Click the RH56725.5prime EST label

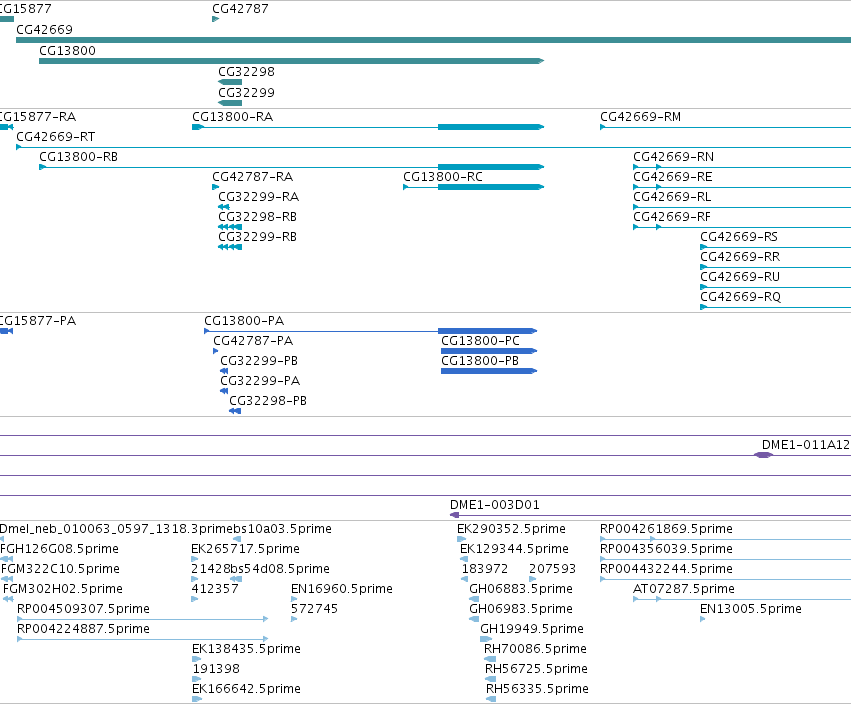coord(536,669)
